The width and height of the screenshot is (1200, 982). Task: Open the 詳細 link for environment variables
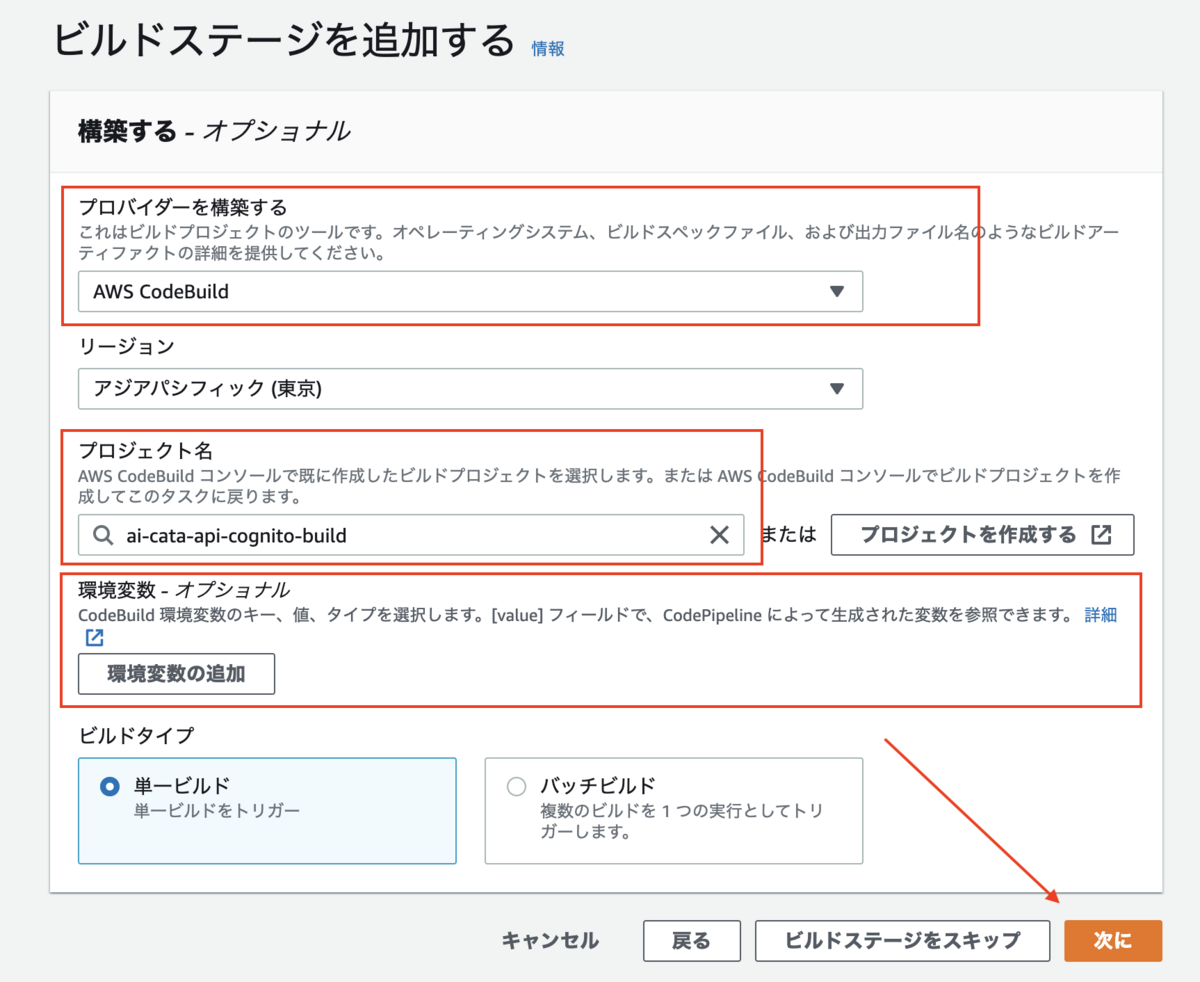1101,615
